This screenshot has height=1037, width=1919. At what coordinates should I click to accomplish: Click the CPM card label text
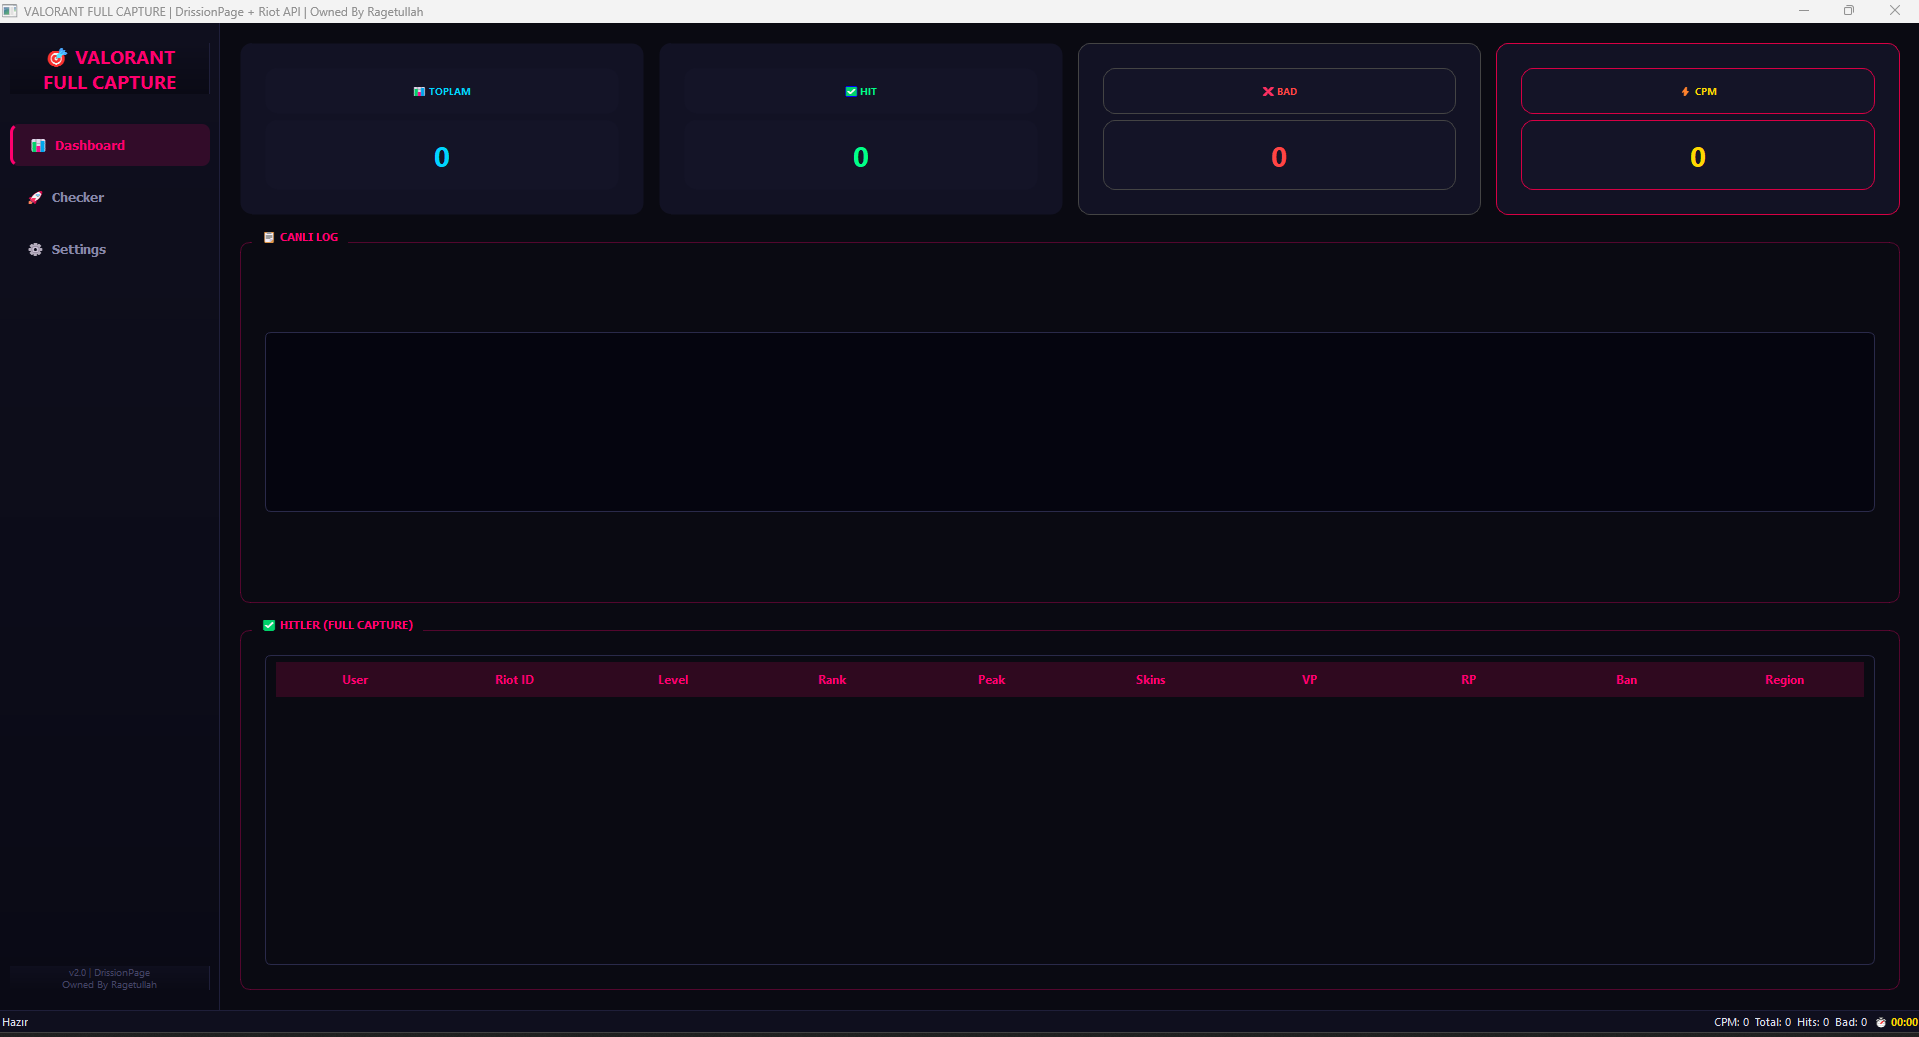(1706, 92)
